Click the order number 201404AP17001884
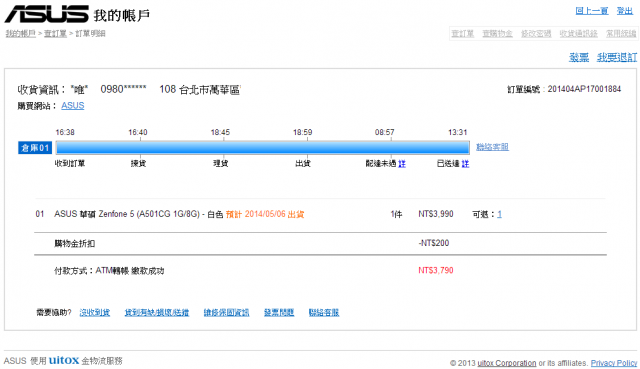 [x=584, y=89]
